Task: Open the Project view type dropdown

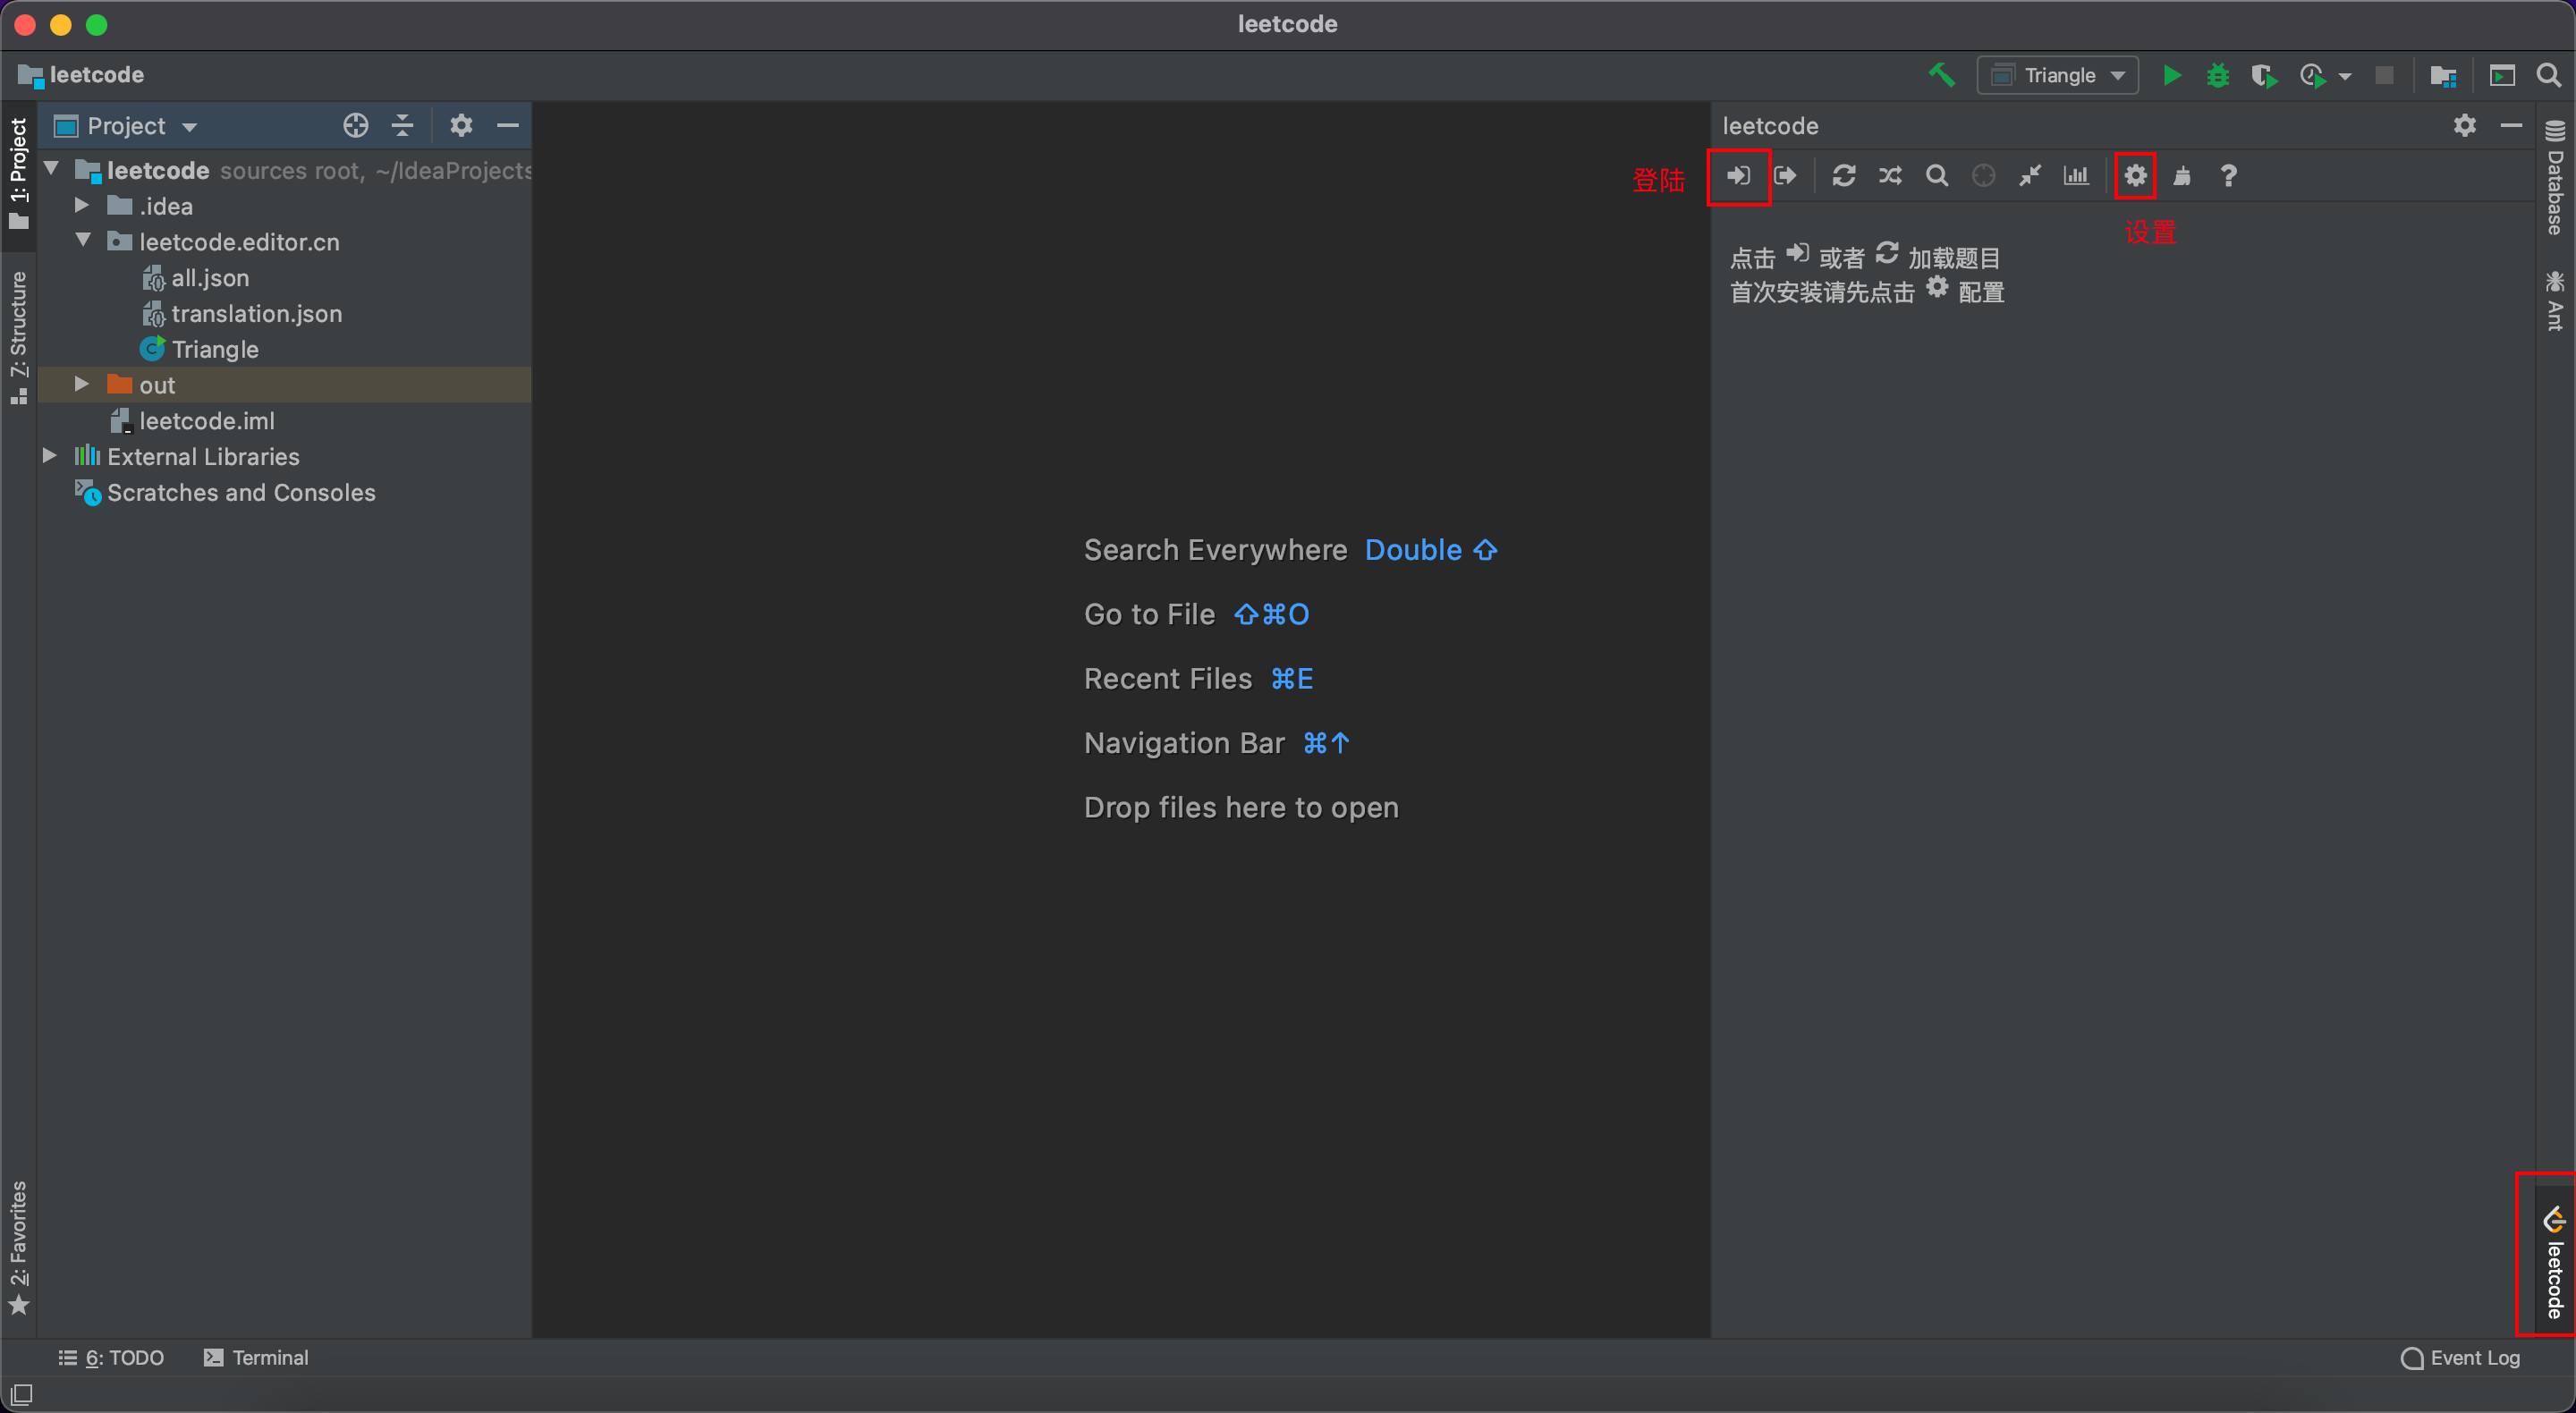Action: pos(126,125)
